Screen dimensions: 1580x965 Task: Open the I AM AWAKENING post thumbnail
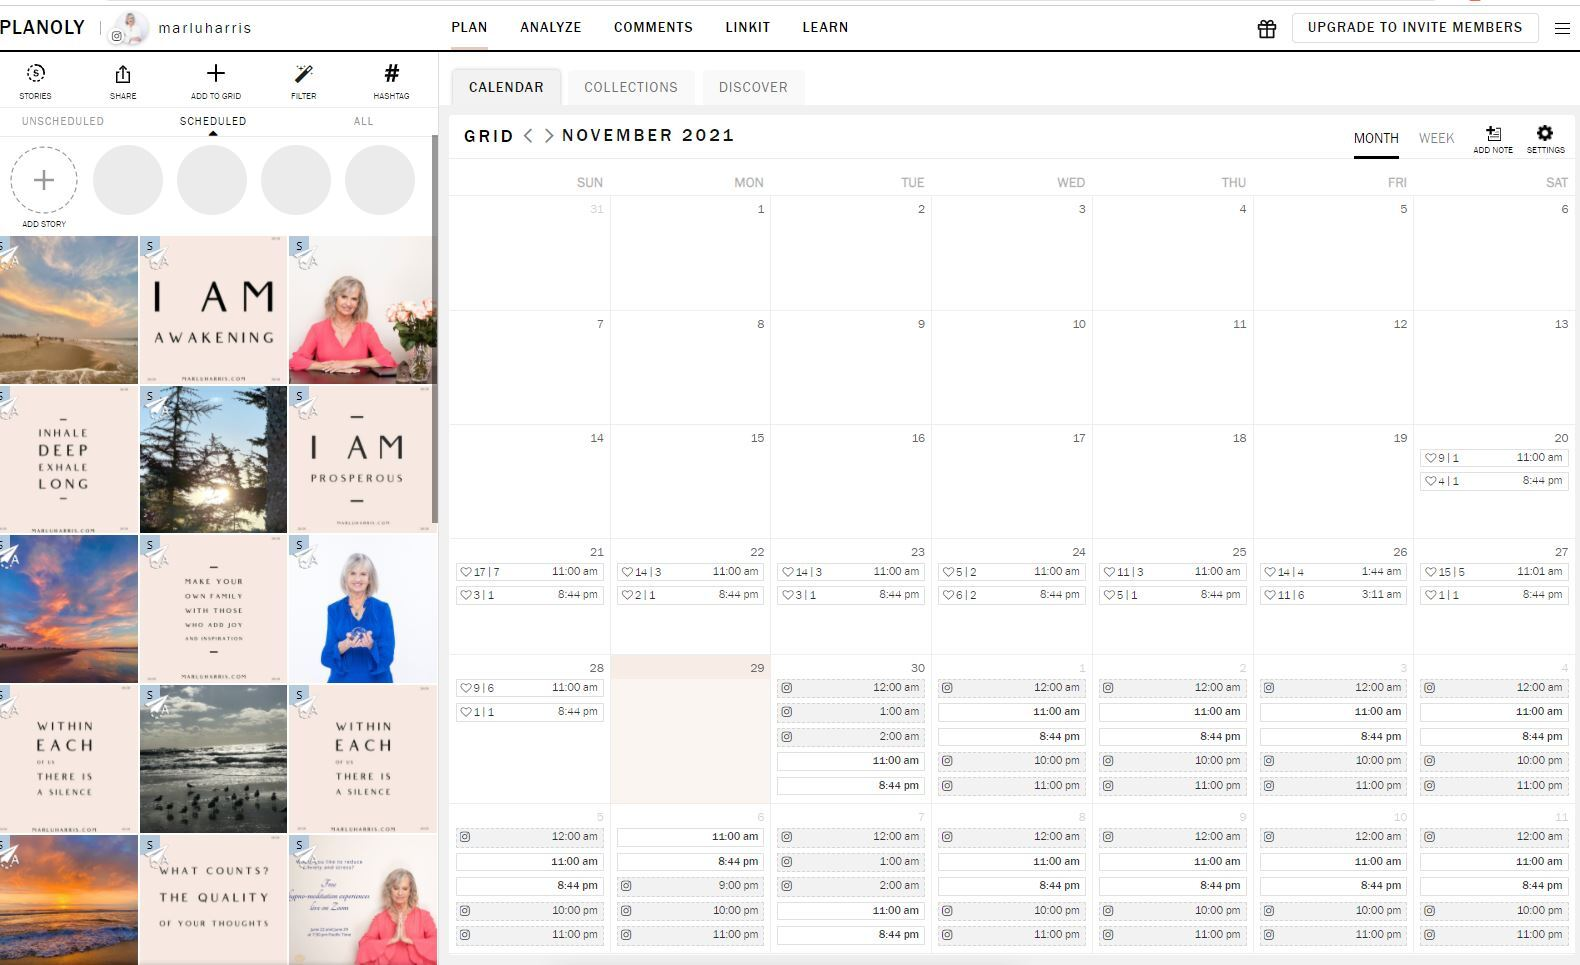(213, 310)
